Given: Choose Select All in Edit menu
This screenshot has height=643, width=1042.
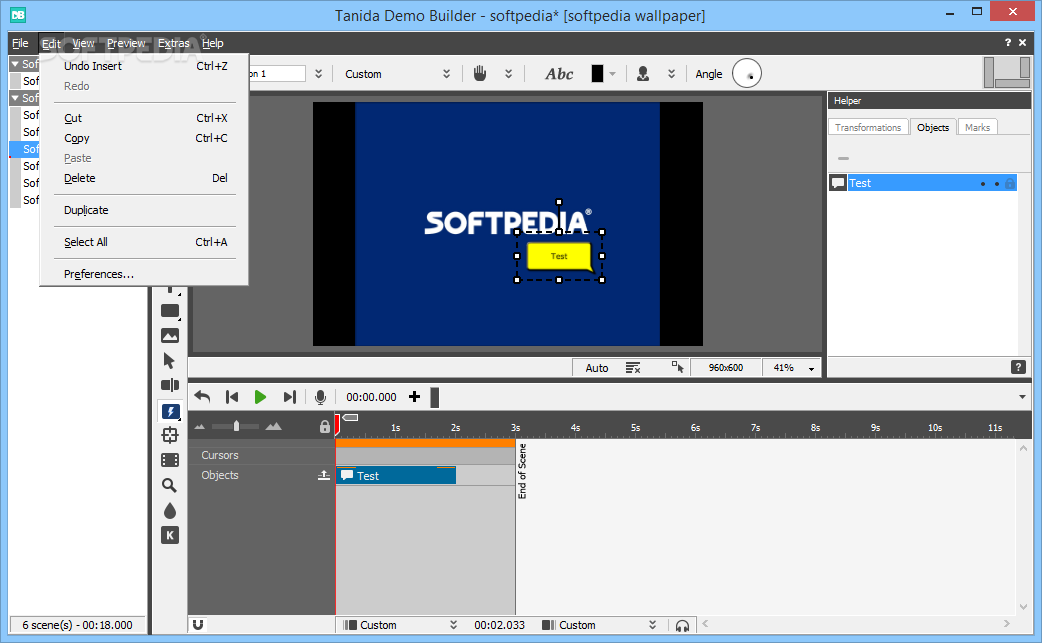Looking at the screenshot, I should 144,242.
